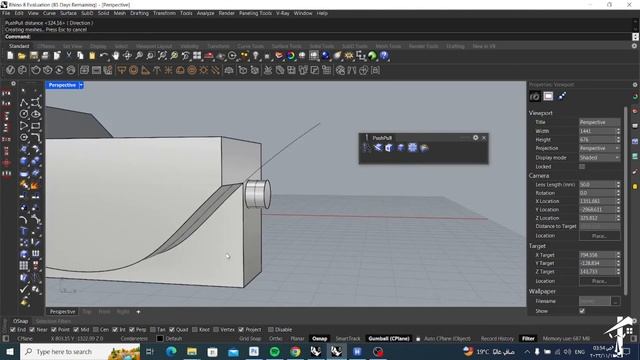
Task: Enable the Tan osnap checkbox
Action: click(153, 330)
